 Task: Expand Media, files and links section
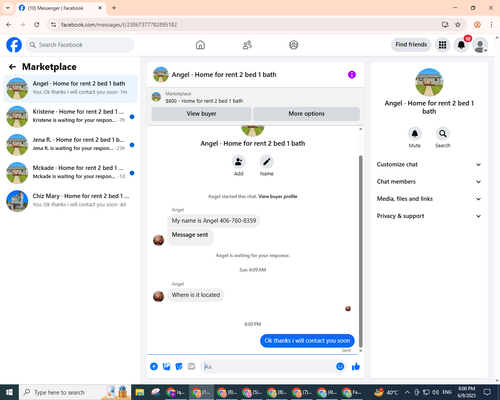429,199
